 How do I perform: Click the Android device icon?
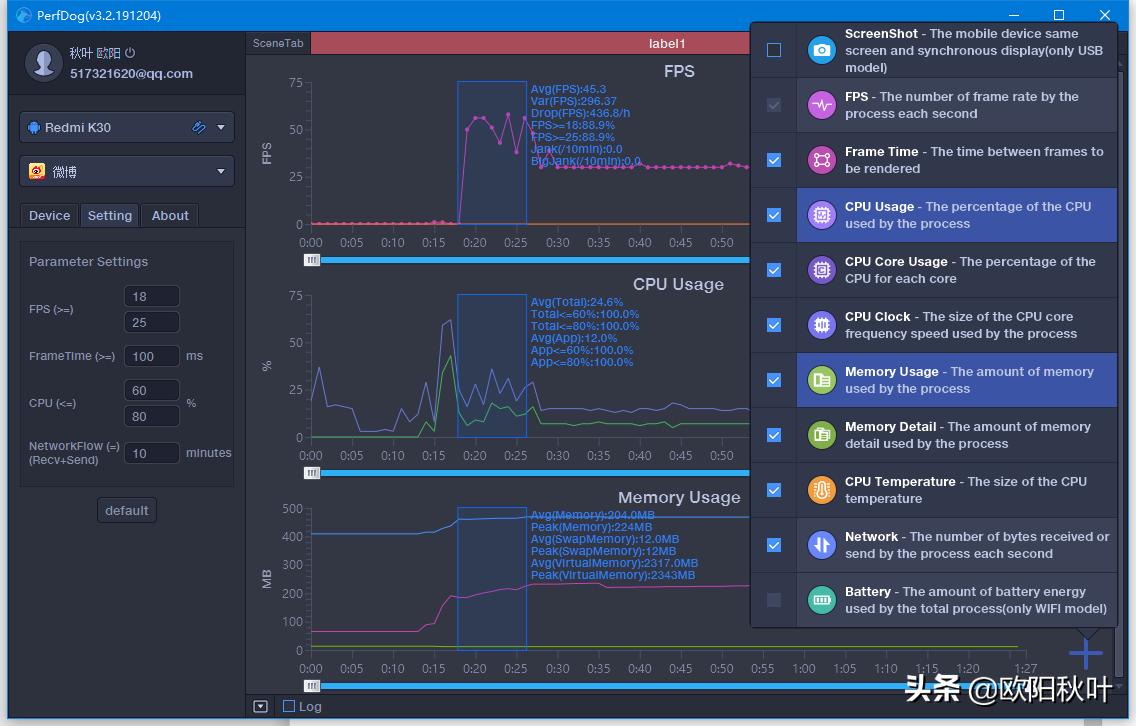tap(34, 128)
